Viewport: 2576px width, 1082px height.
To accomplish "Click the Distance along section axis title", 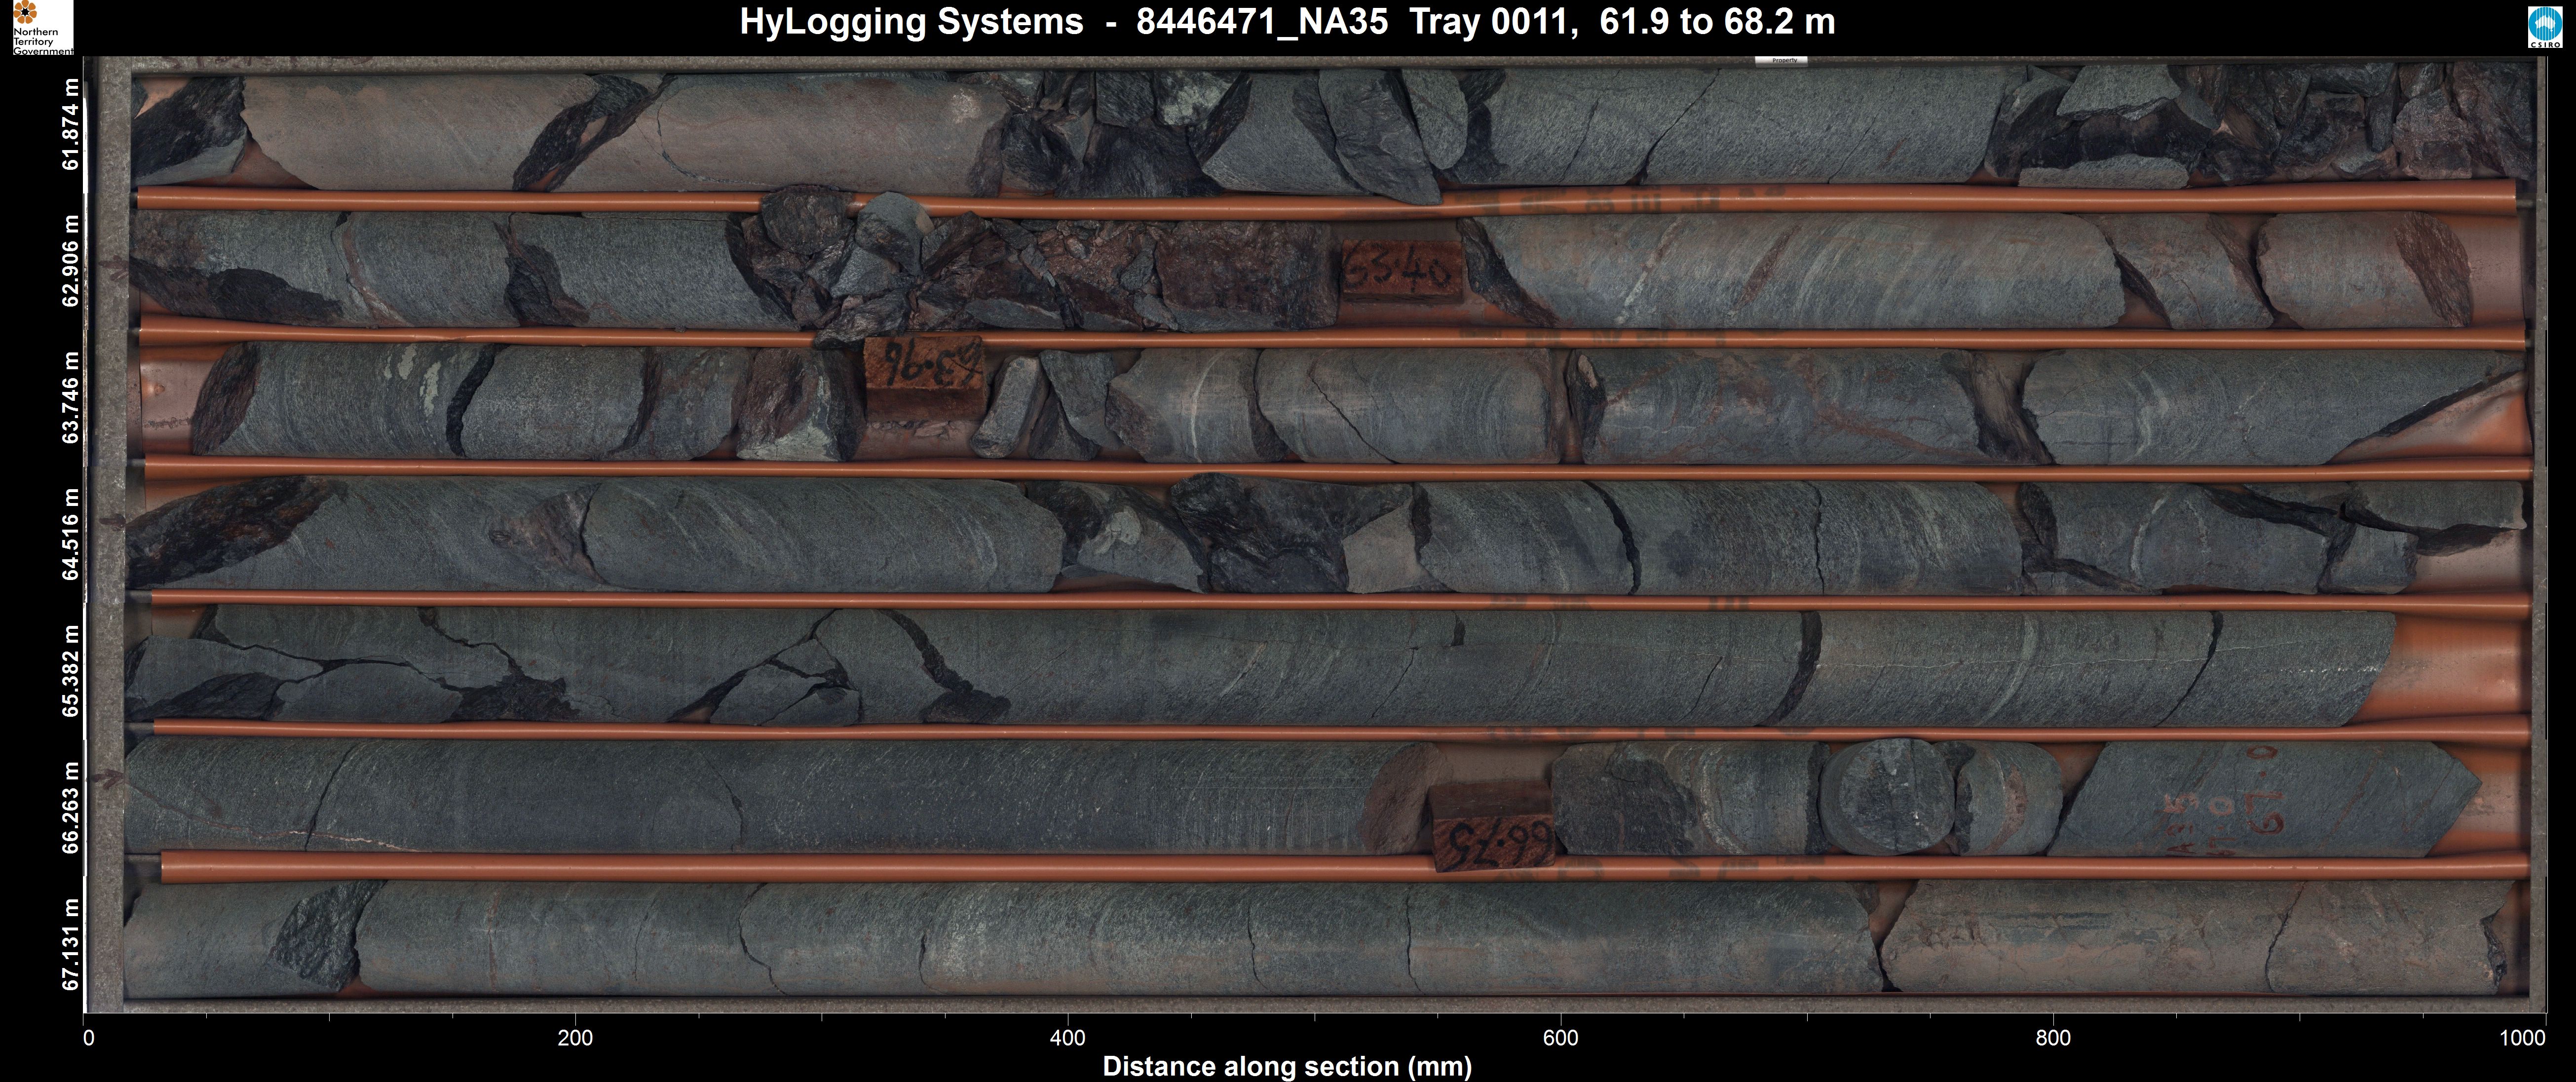I will coord(1287,1066).
